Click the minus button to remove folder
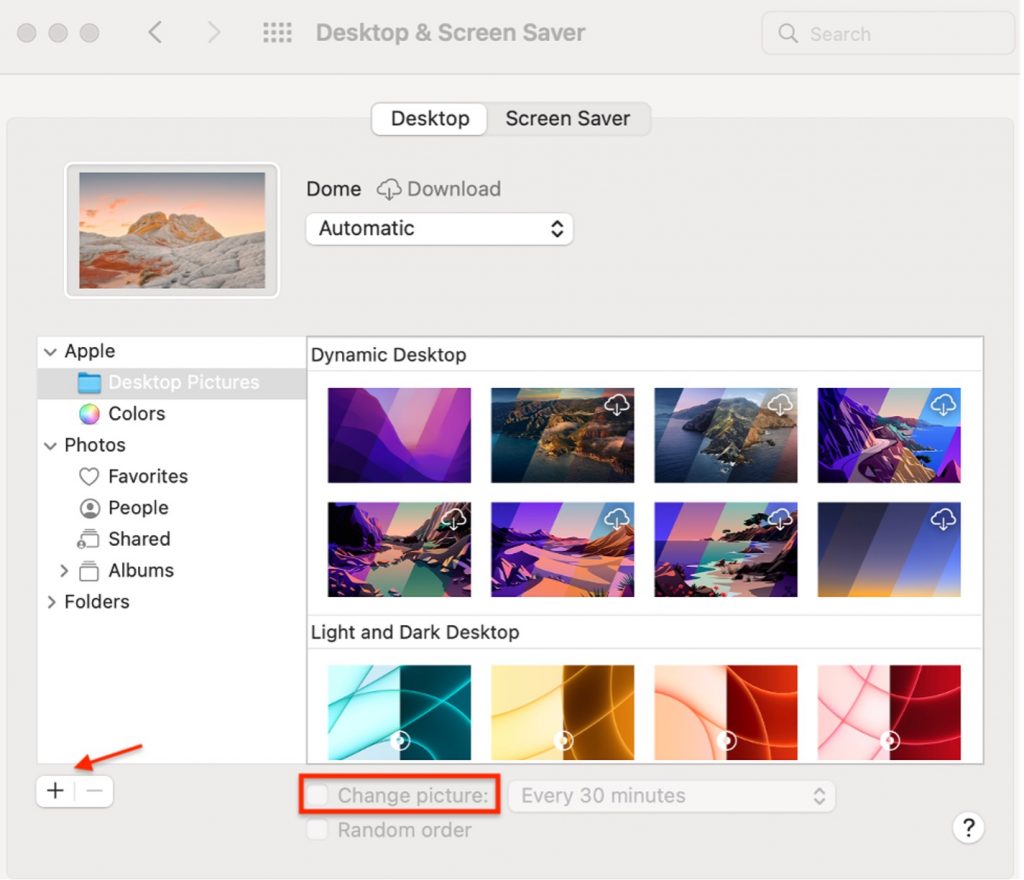 click(x=95, y=791)
